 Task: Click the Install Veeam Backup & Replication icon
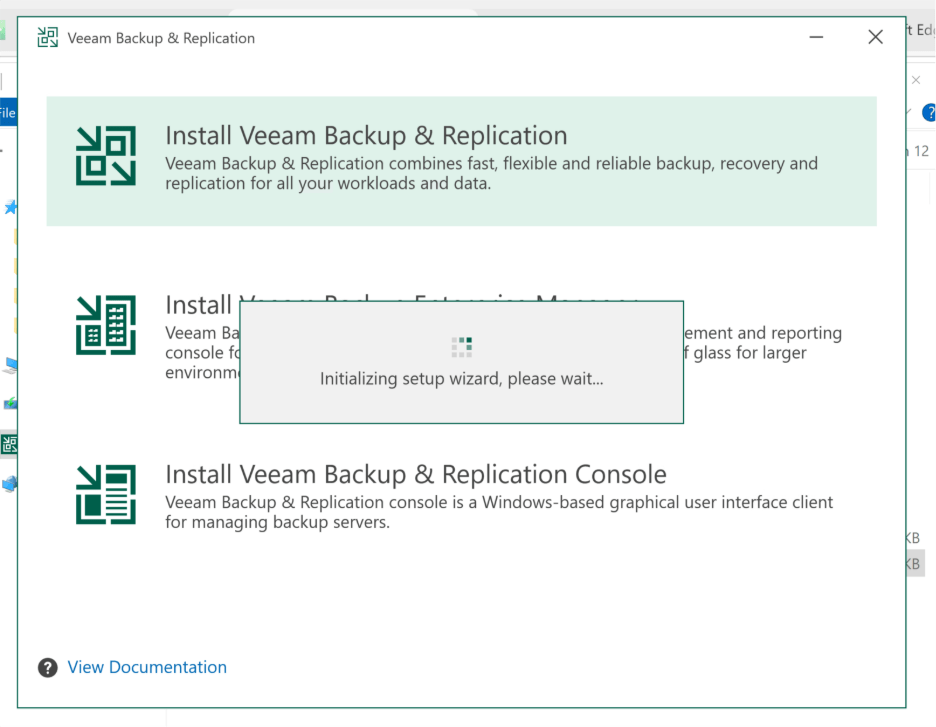tap(106, 156)
